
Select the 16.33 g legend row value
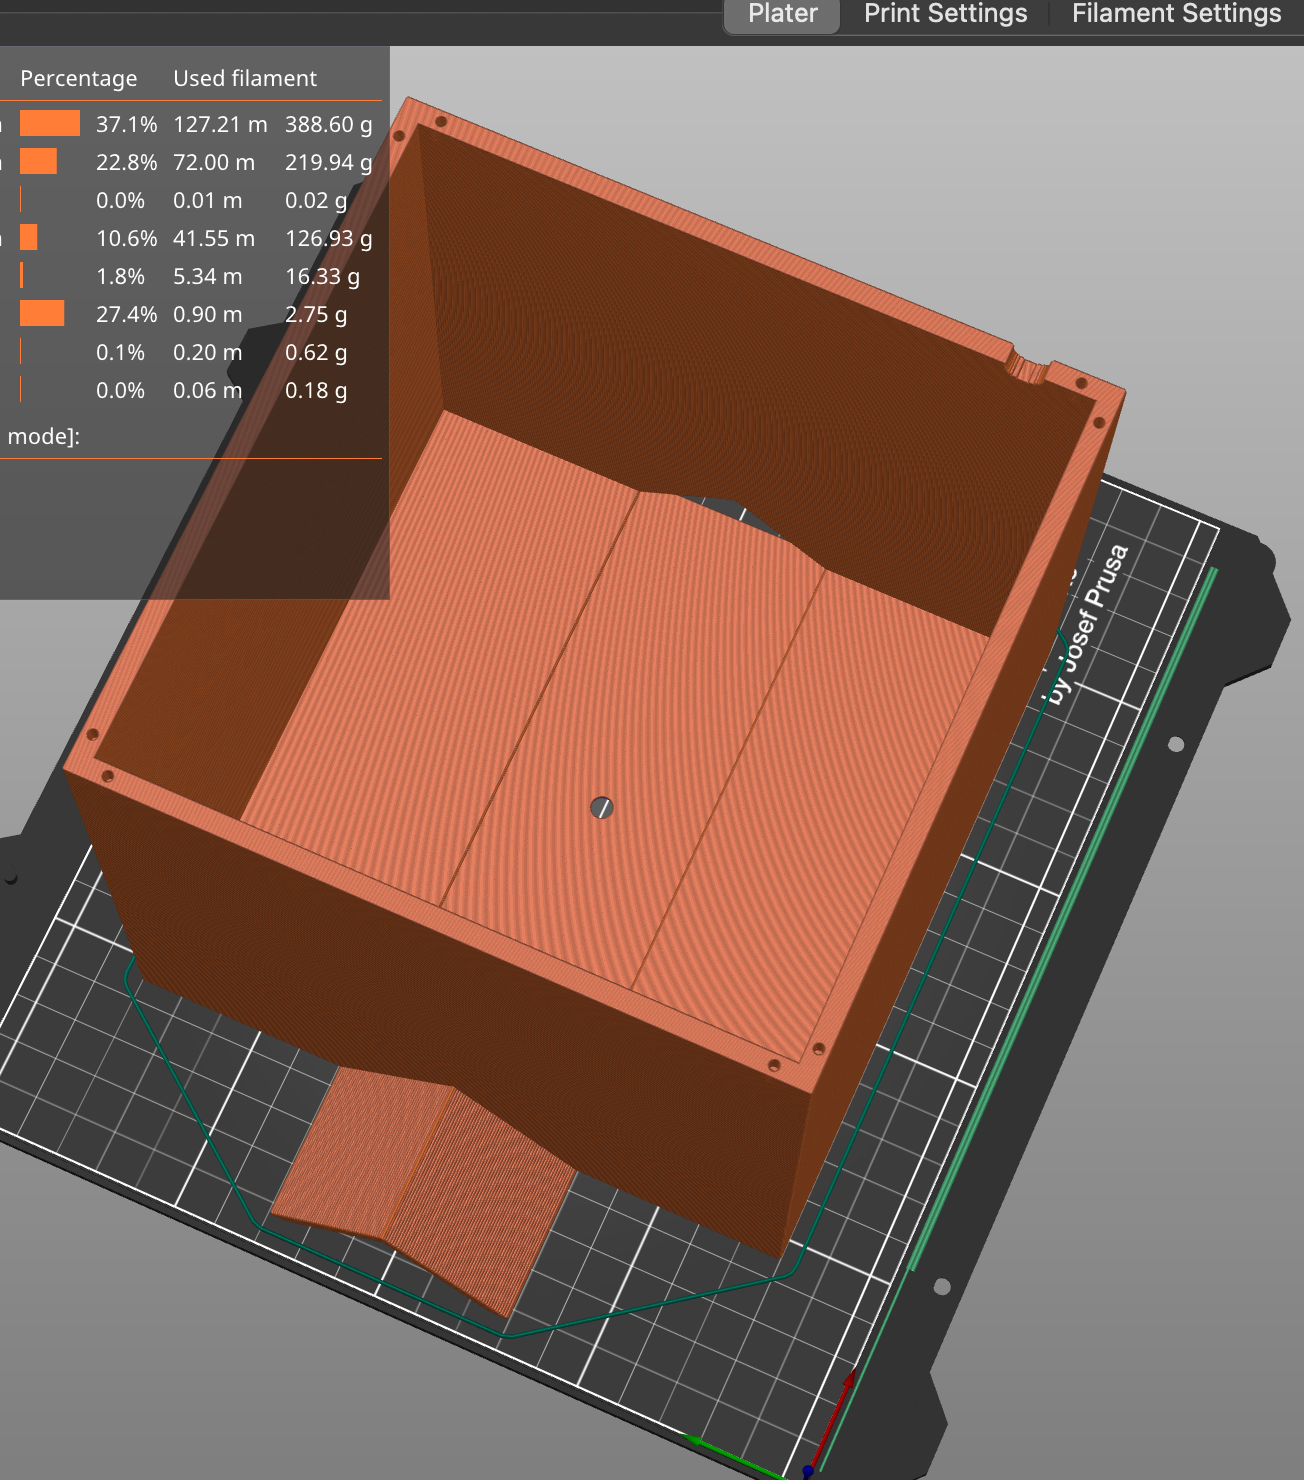click(322, 276)
